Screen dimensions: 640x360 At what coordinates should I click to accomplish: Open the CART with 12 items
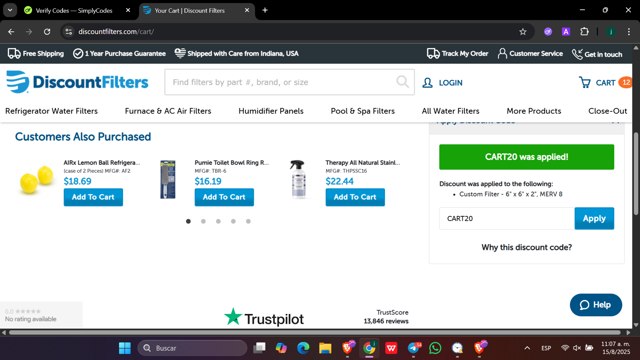[605, 83]
